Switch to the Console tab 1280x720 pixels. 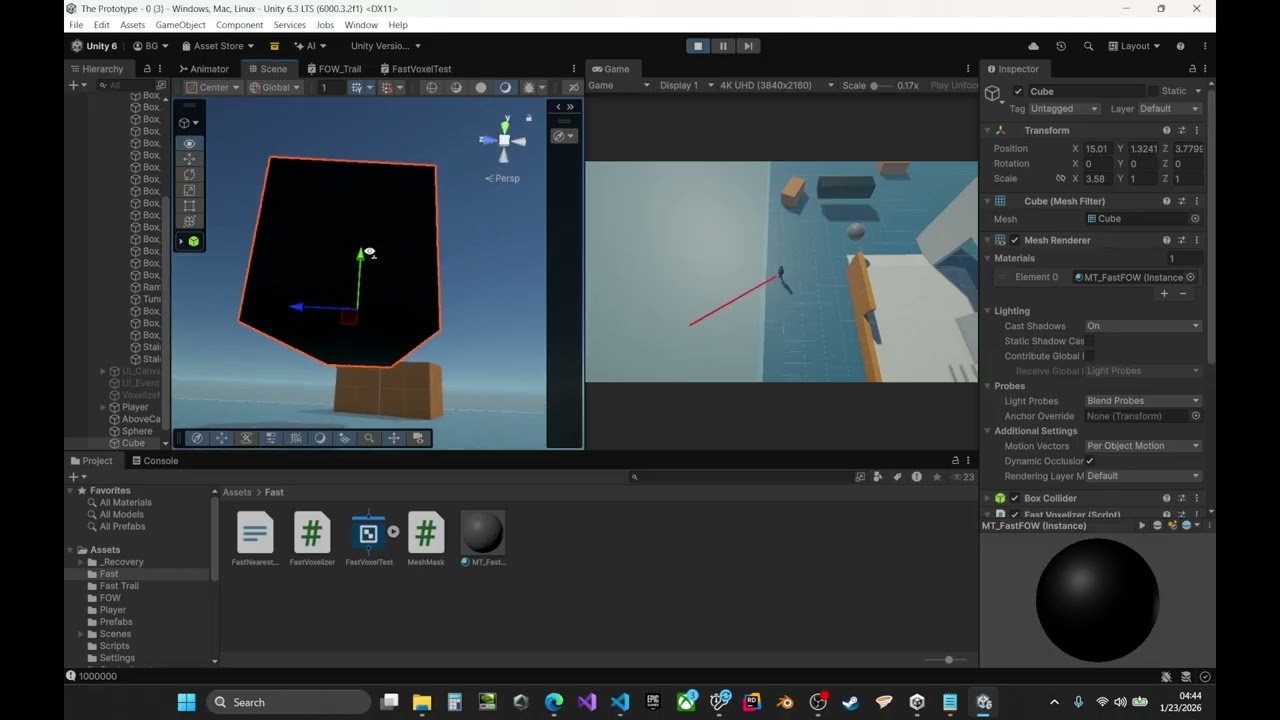155,461
